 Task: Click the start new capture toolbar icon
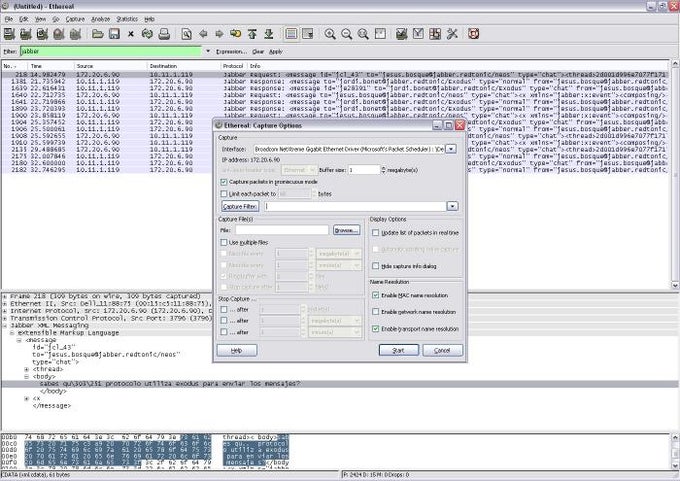click(42, 34)
